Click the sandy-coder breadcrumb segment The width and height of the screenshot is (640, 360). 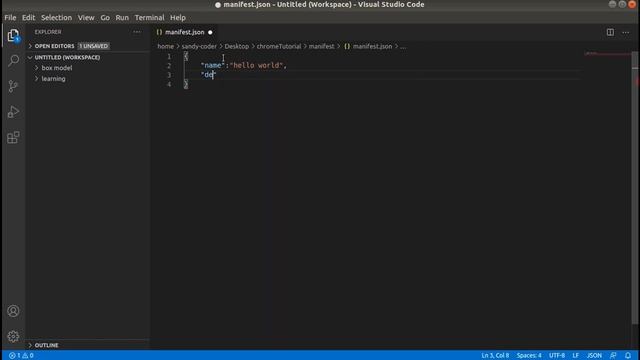coord(199,47)
